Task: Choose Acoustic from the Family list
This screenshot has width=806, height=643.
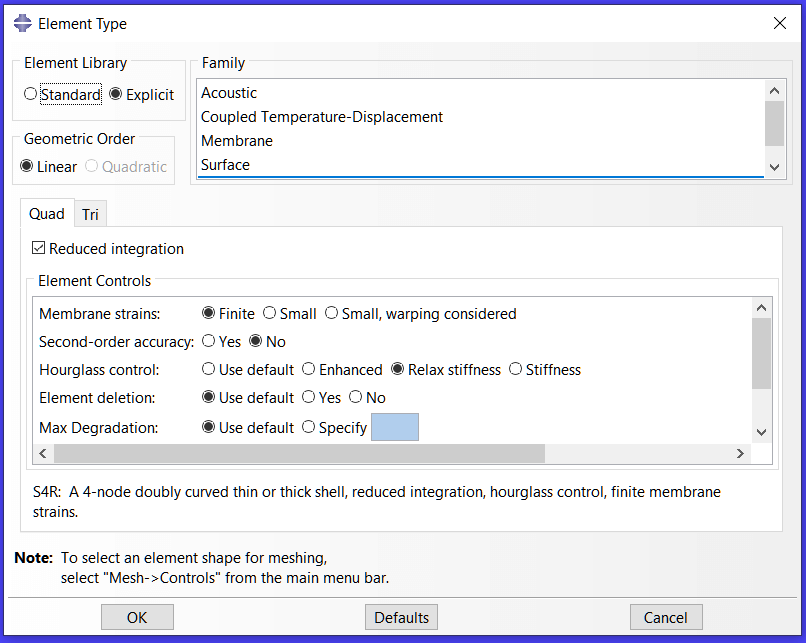Action: click(232, 92)
